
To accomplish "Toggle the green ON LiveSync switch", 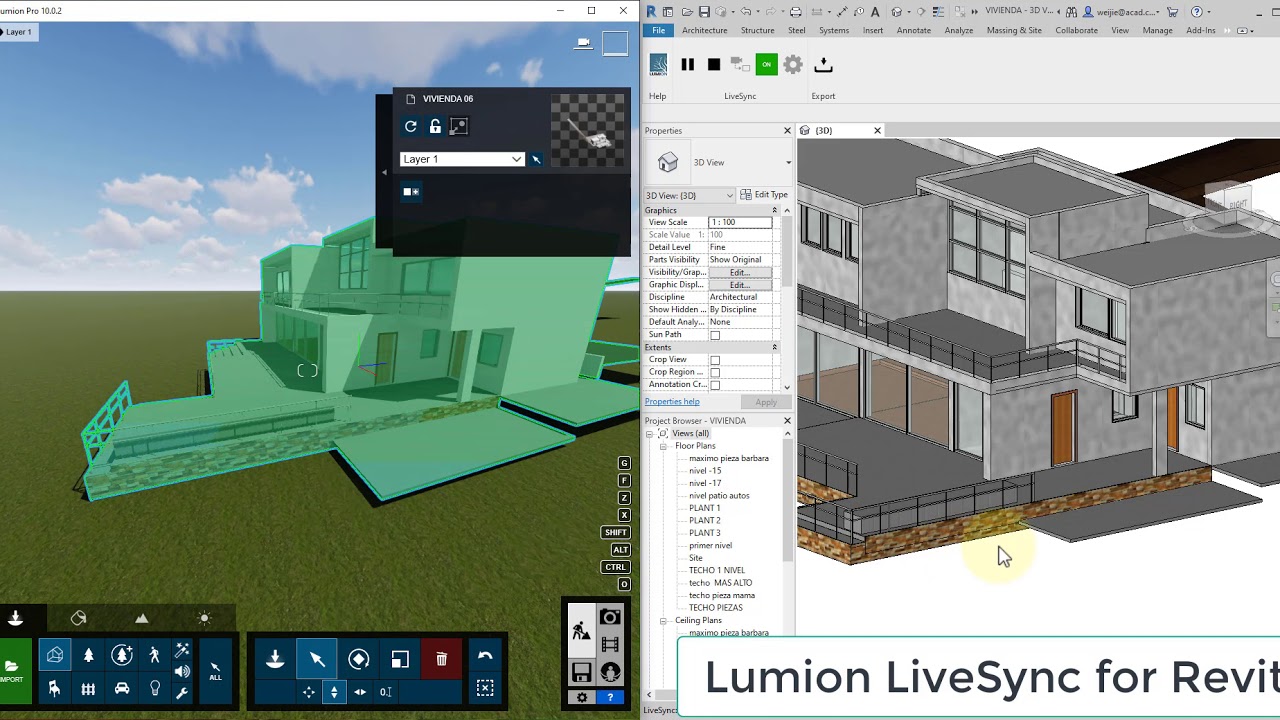I will point(766,65).
